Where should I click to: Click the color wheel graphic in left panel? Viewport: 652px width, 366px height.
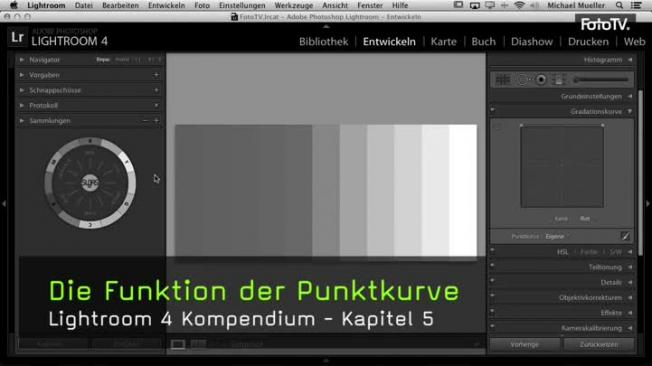90,183
